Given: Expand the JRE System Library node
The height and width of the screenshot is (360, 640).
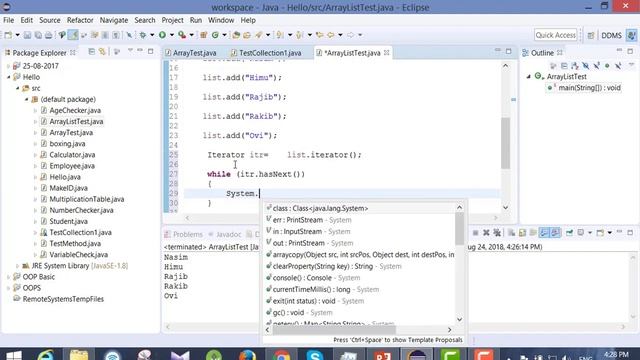Looking at the screenshot, I should point(18,266).
